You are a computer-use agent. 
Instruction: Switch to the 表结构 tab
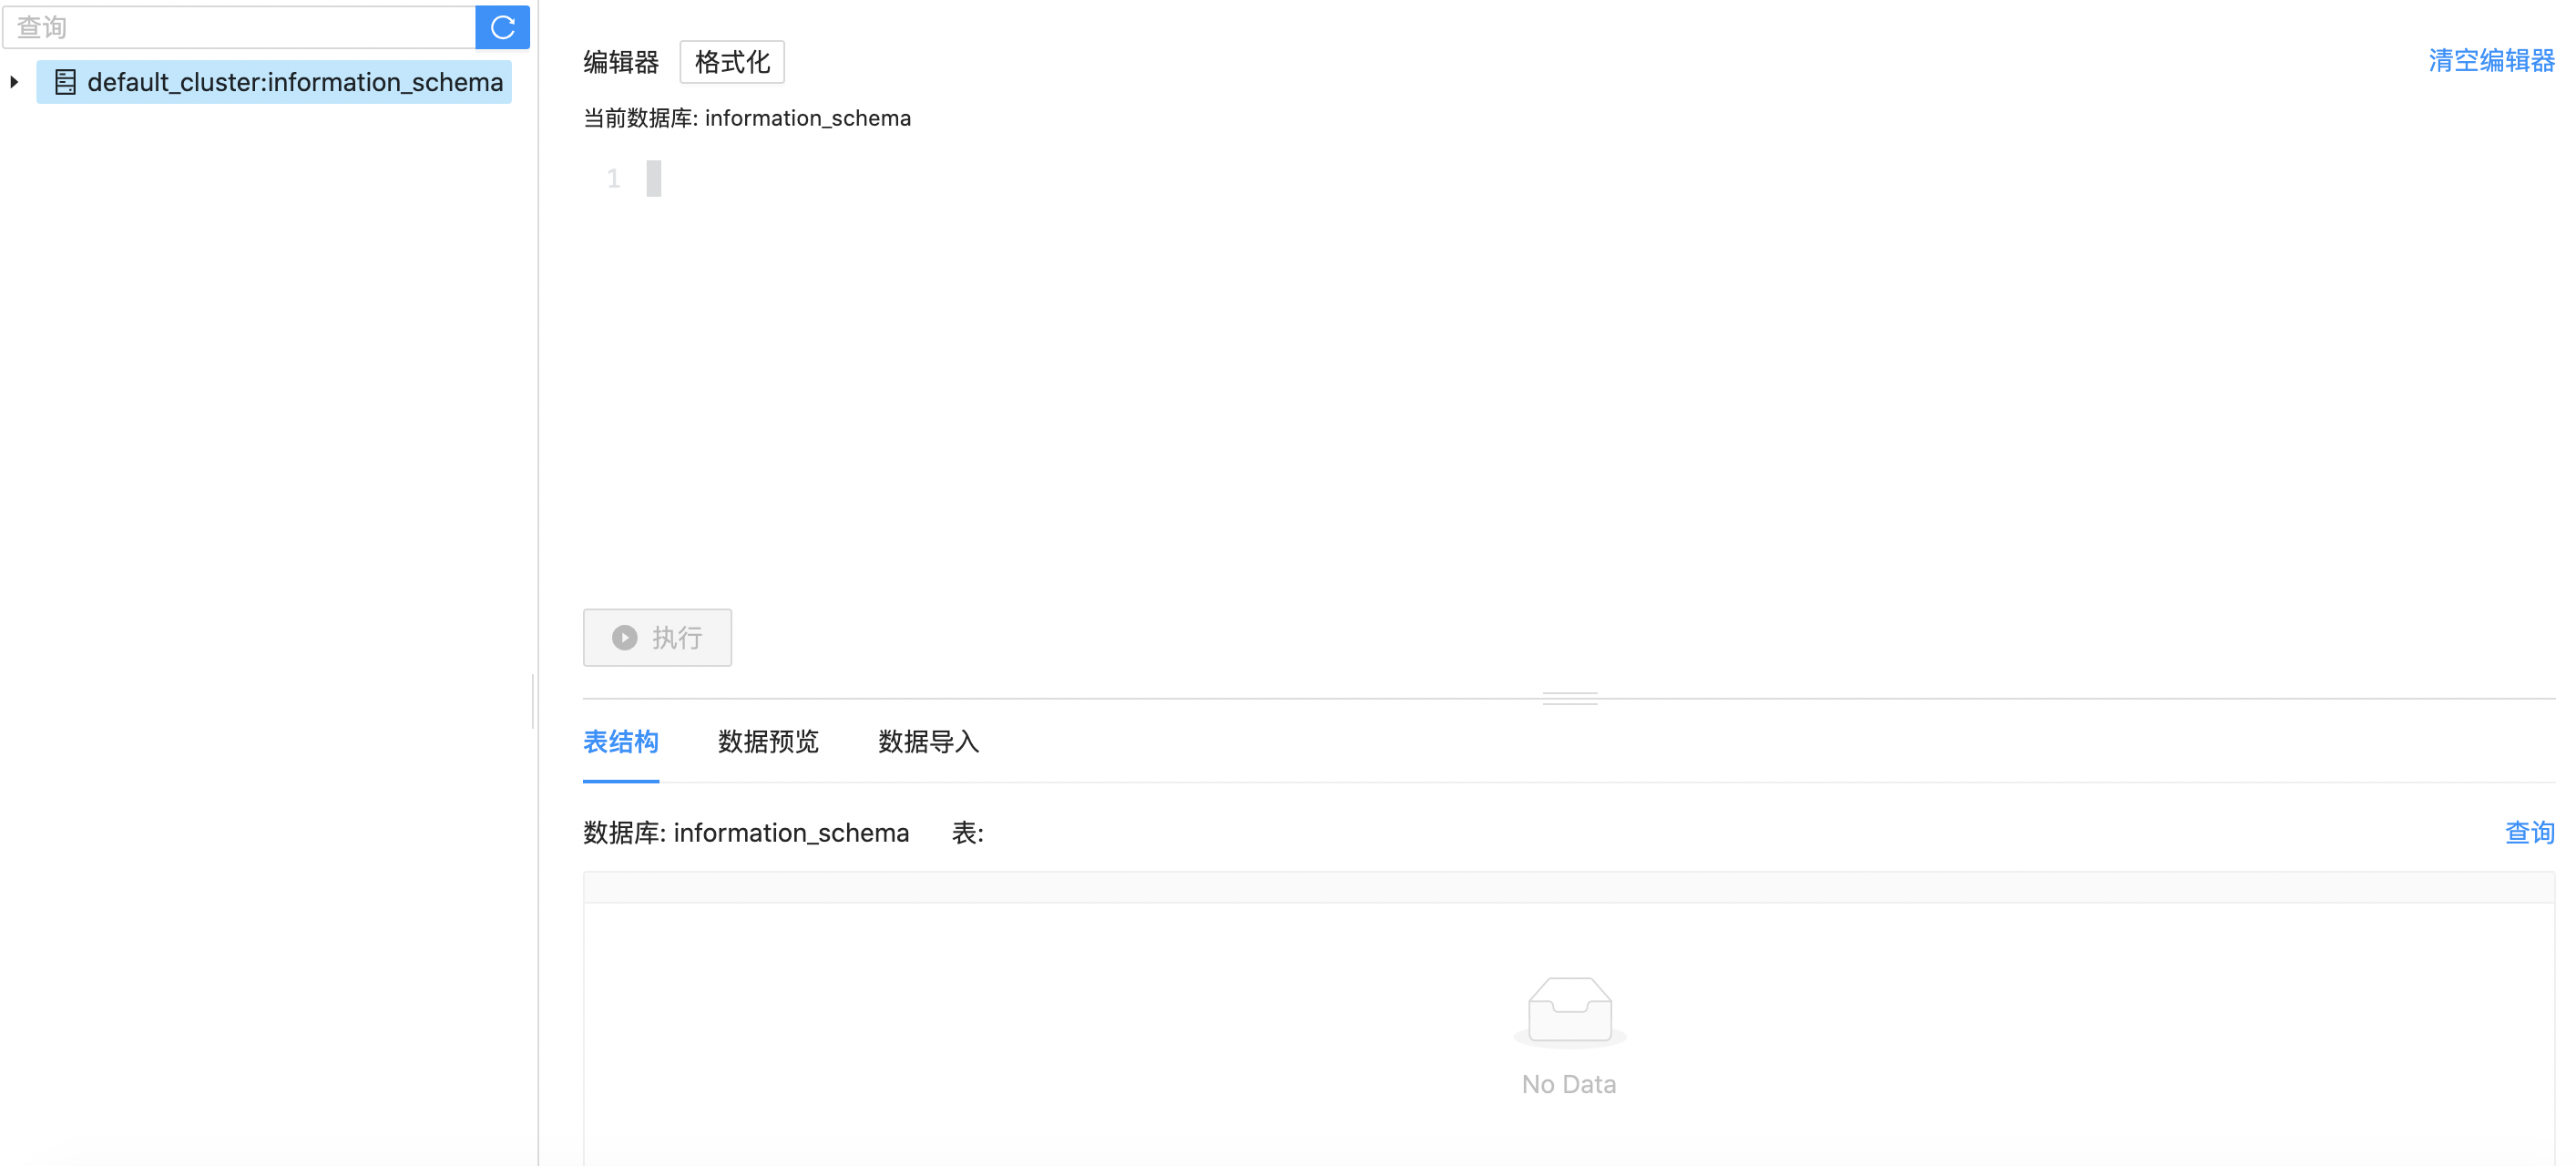pos(621,742)
